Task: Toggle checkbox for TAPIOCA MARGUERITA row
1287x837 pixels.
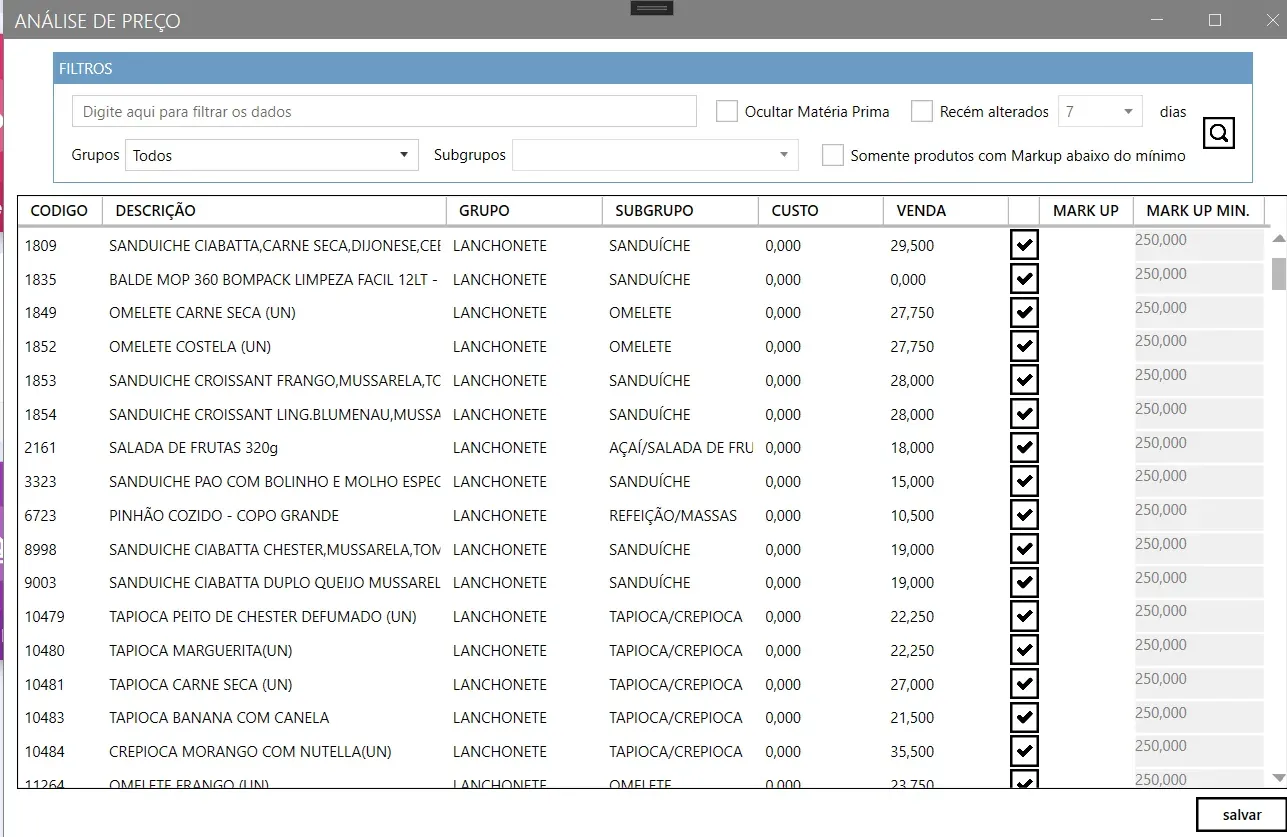Action: click(1024, 650)
